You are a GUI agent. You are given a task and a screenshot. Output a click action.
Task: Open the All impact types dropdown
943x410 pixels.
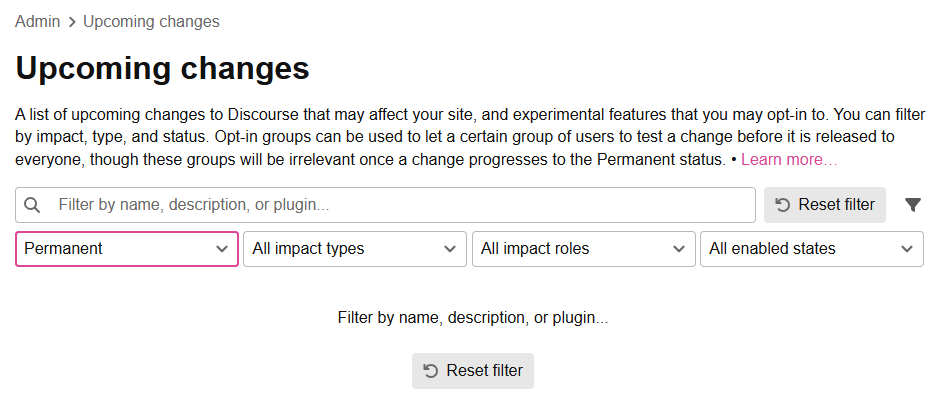[x=355, y=249]
